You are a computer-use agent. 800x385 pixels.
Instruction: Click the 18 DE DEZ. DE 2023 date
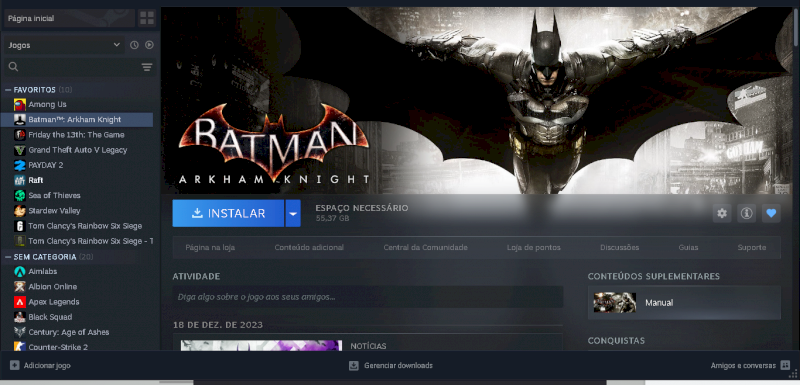pyautogui.click(x=218, y=325)
